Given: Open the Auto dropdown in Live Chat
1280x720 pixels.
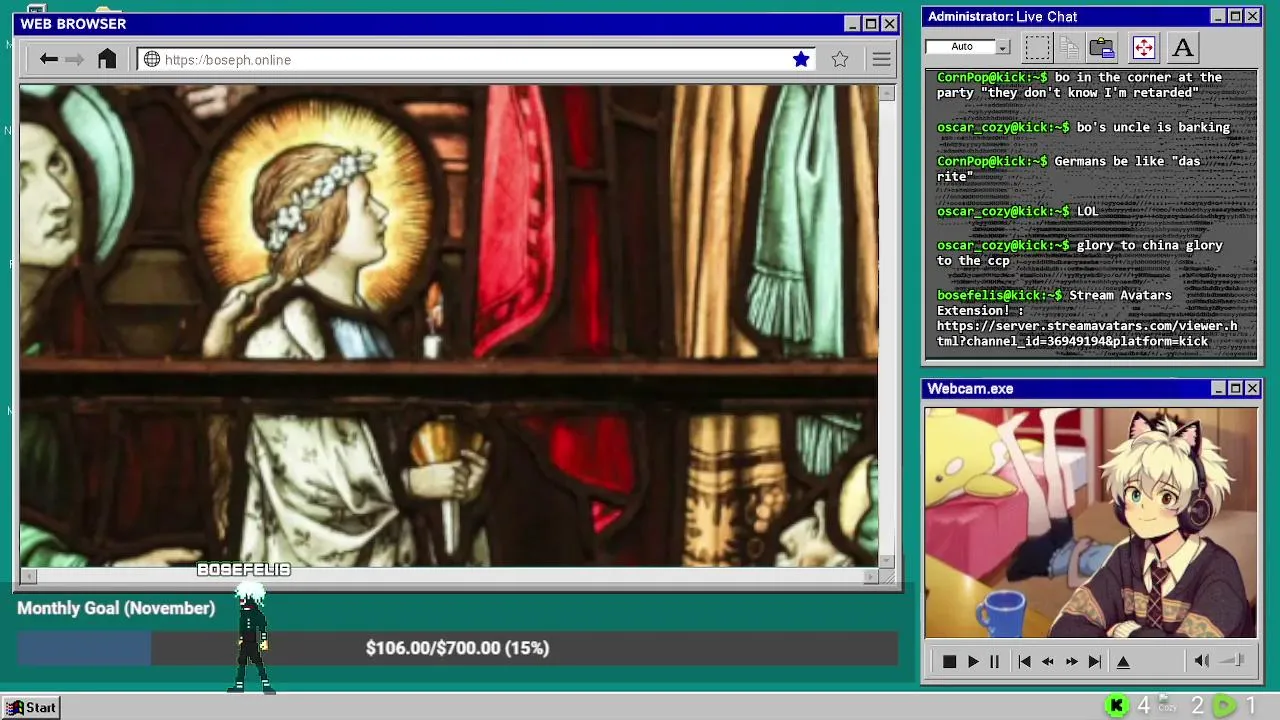Looking at the screenshot, I should (x=1003, y=47).
